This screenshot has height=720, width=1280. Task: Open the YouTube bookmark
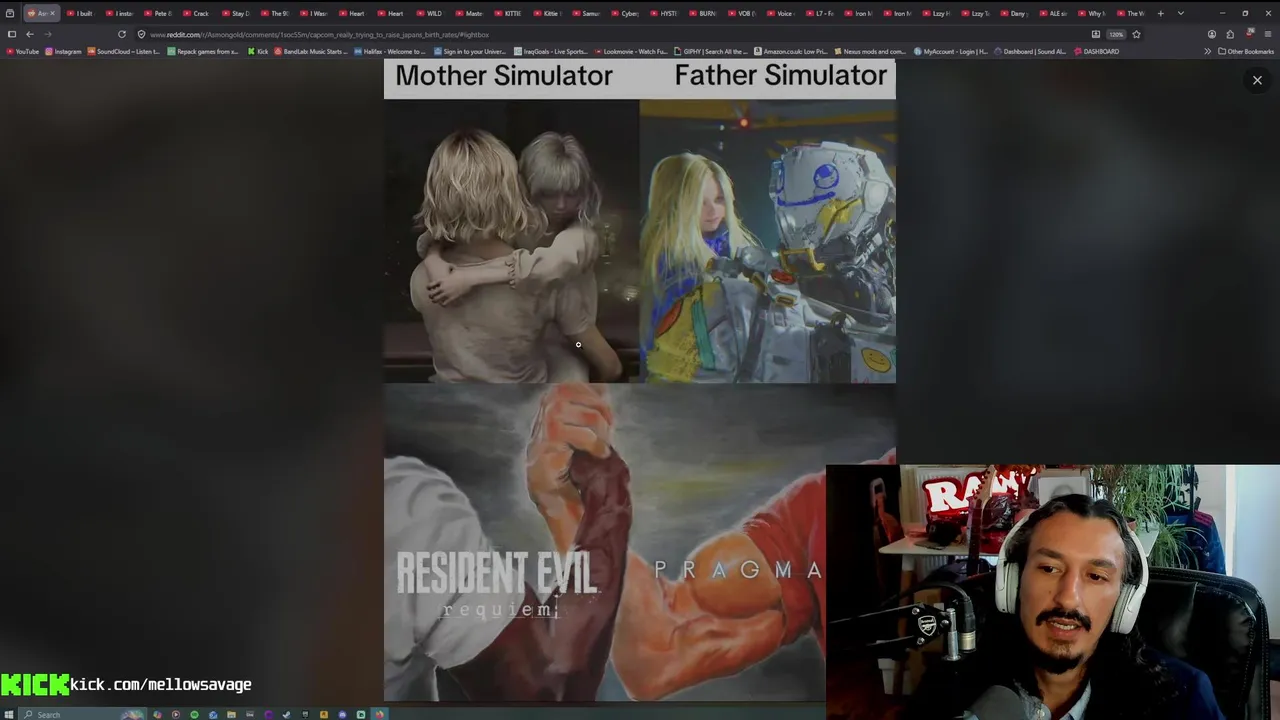click(23, 51)
